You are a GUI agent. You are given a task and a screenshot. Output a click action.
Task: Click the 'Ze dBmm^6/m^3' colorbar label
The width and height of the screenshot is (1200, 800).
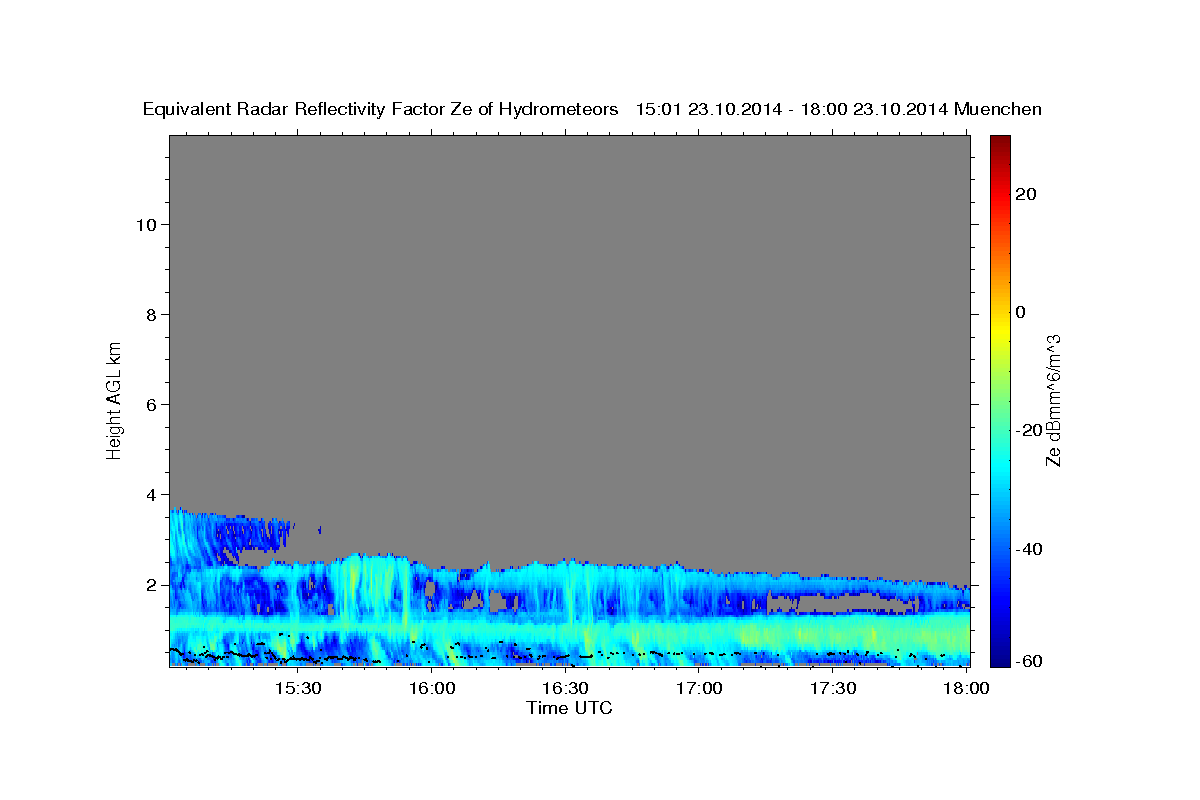pyautogui.click(x=1052, y=400)
